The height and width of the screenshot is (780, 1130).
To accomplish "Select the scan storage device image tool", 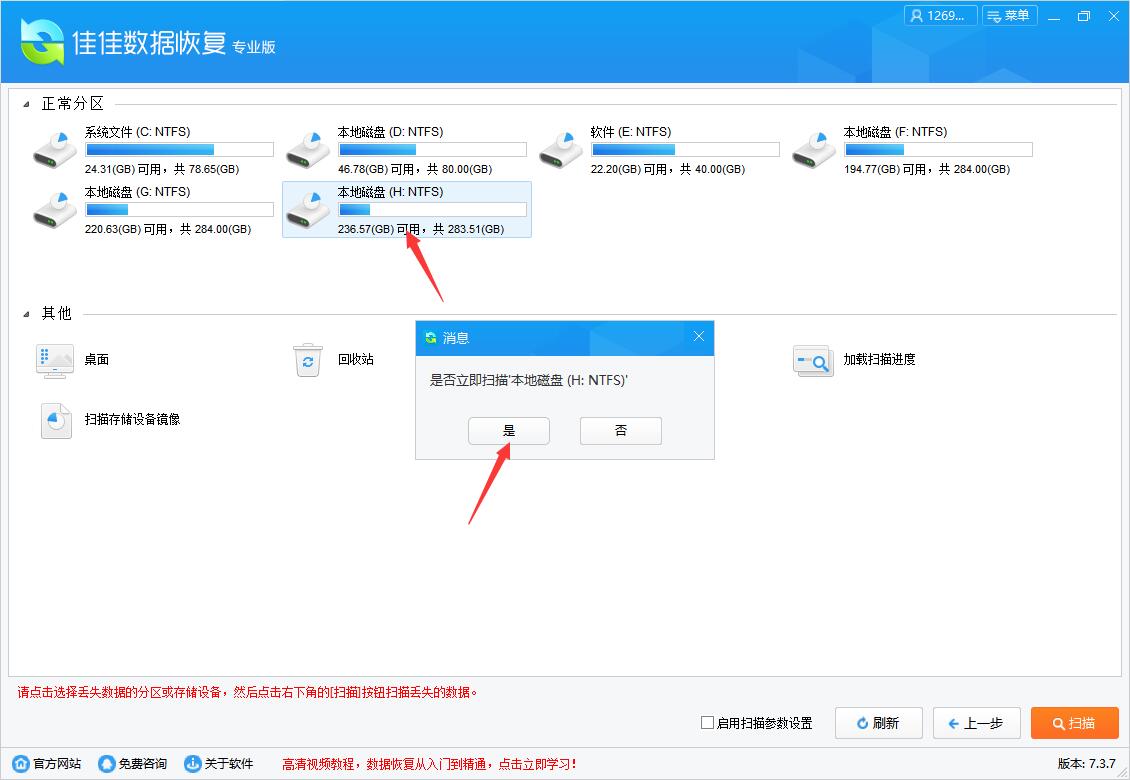I will click(55, 420).
